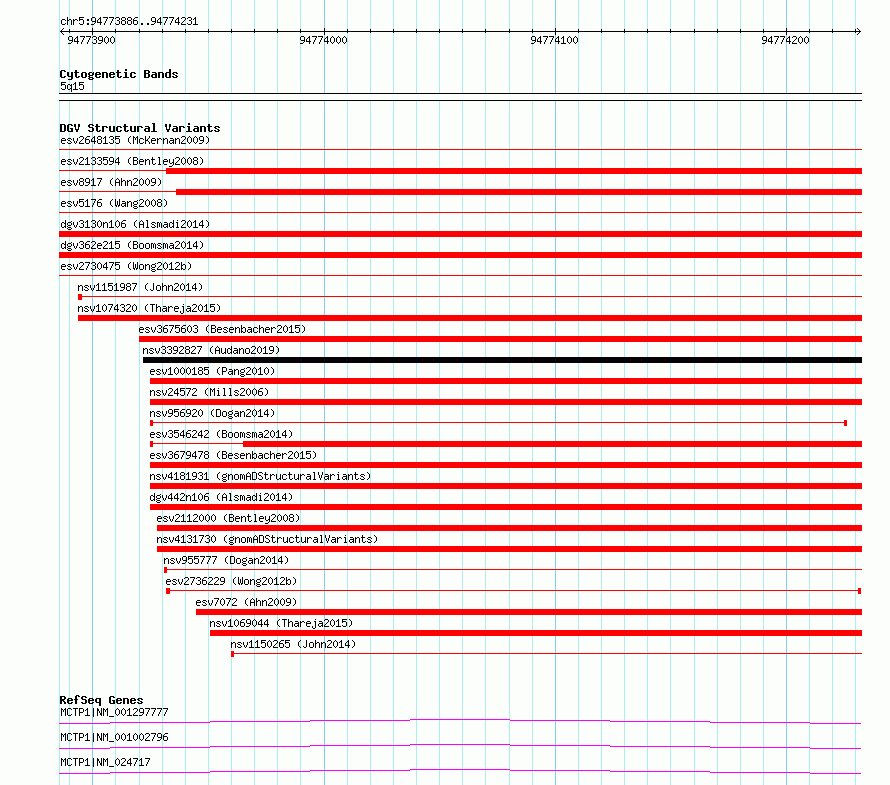The width and height of the screenshot is (890, 785).
Task: Click the start marker of nsv1151987 variant line
Action: pyautogui.click(x=80, y=297)
